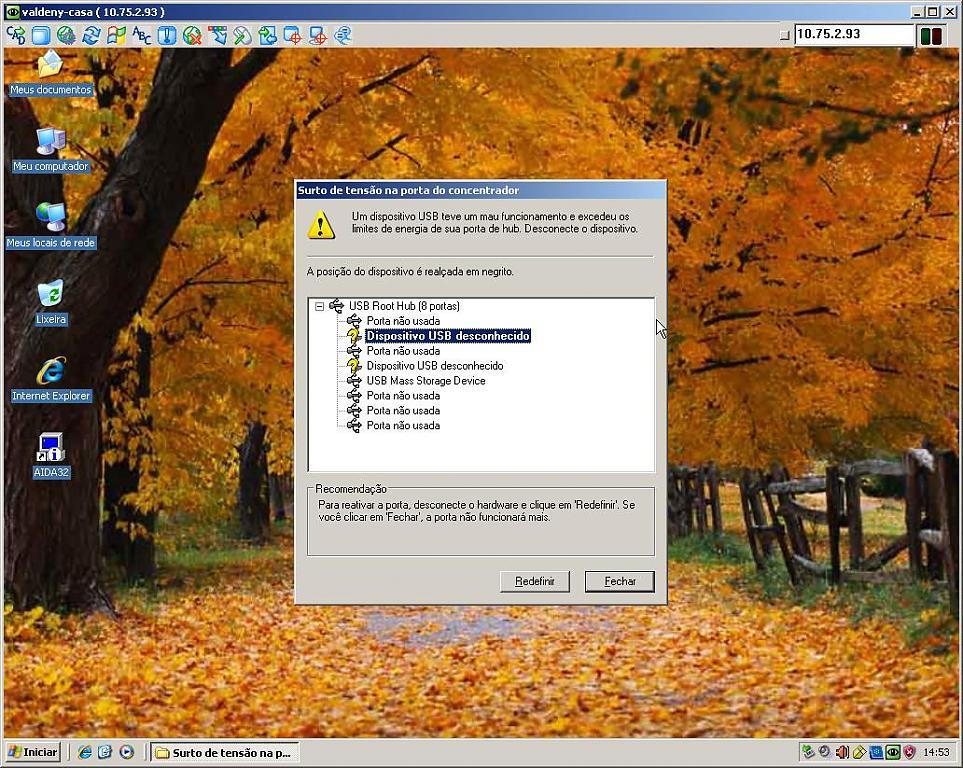Close the connection (globe with red X)

[x=192, y=35]
